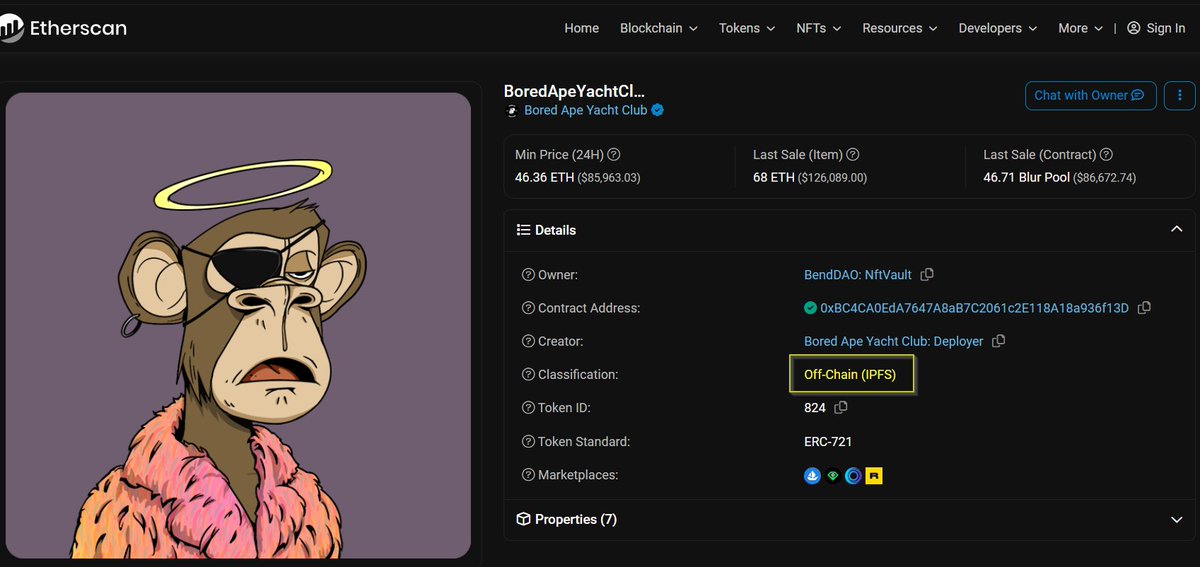Viewport: 1200px width, 567px height.
Task: Click the green verified contract checkmark
Action: pyautogui.click(x=810, y=308)
